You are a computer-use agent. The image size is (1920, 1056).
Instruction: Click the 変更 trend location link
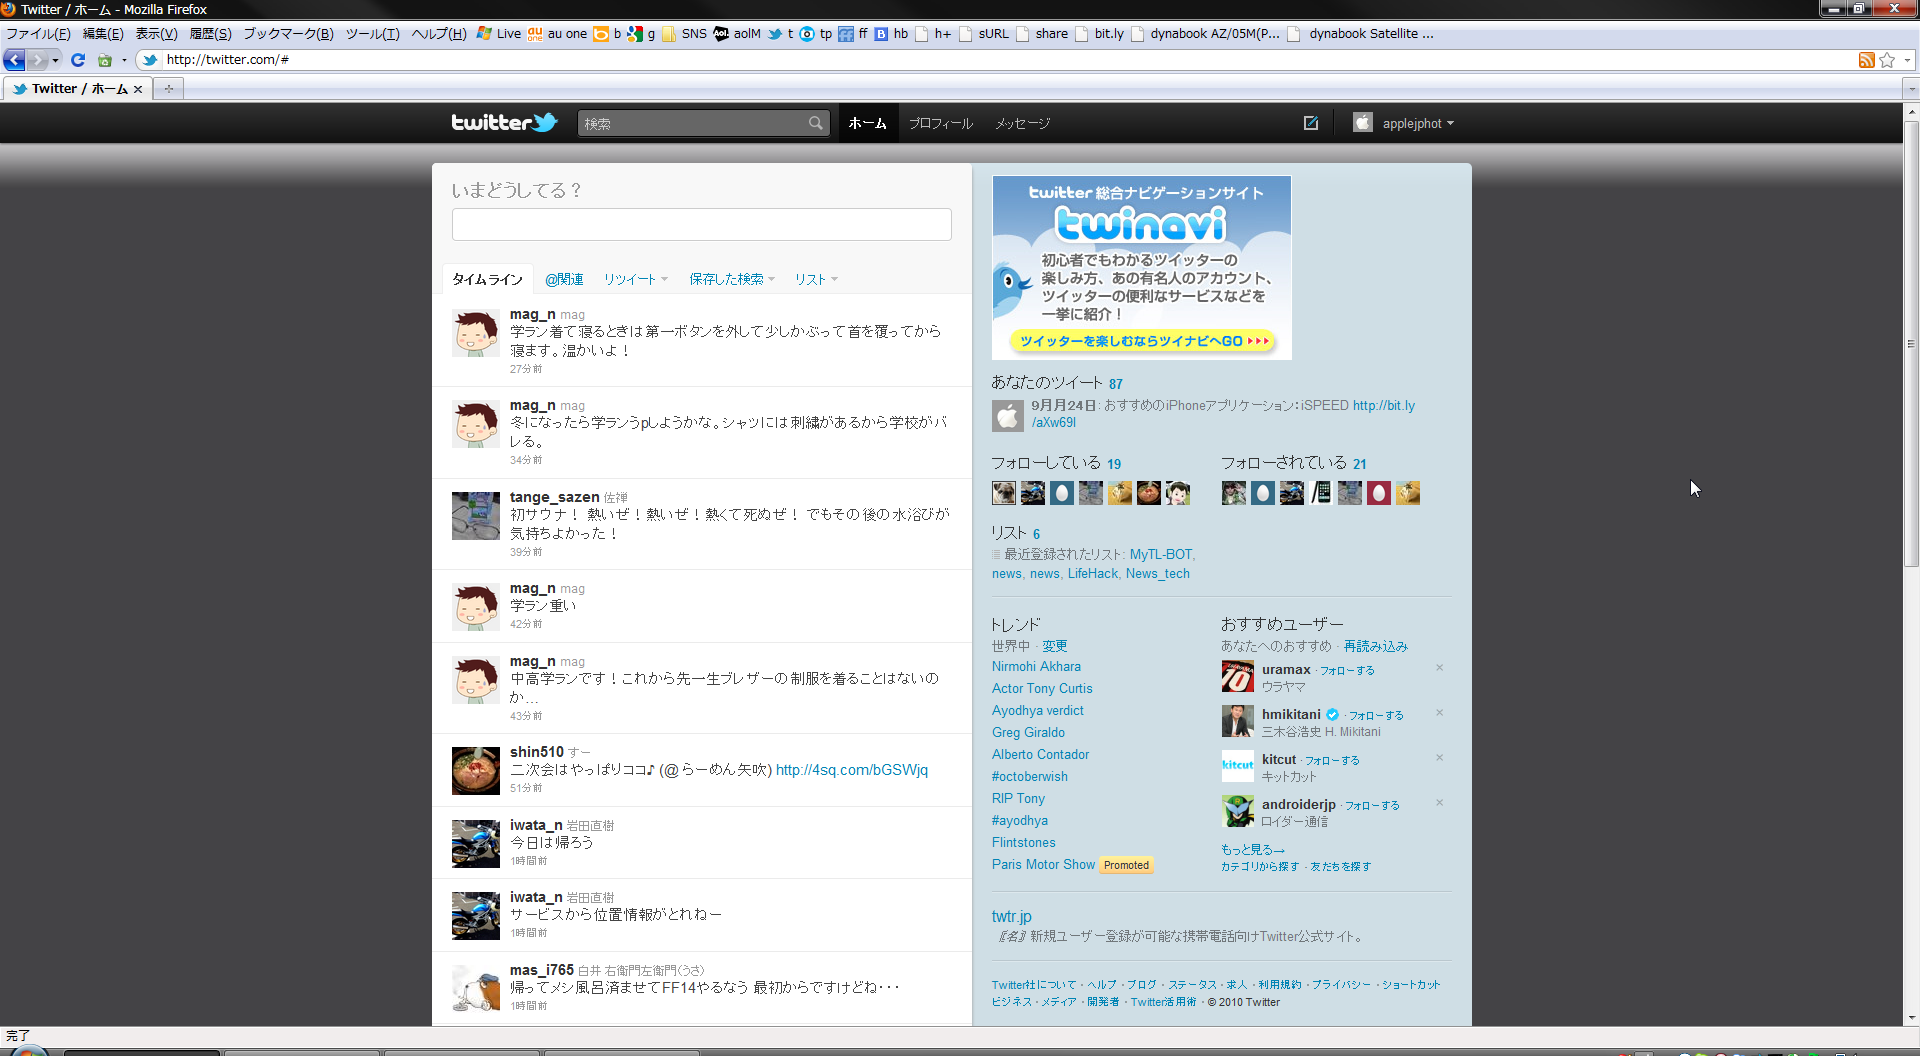pos(1054,646)
